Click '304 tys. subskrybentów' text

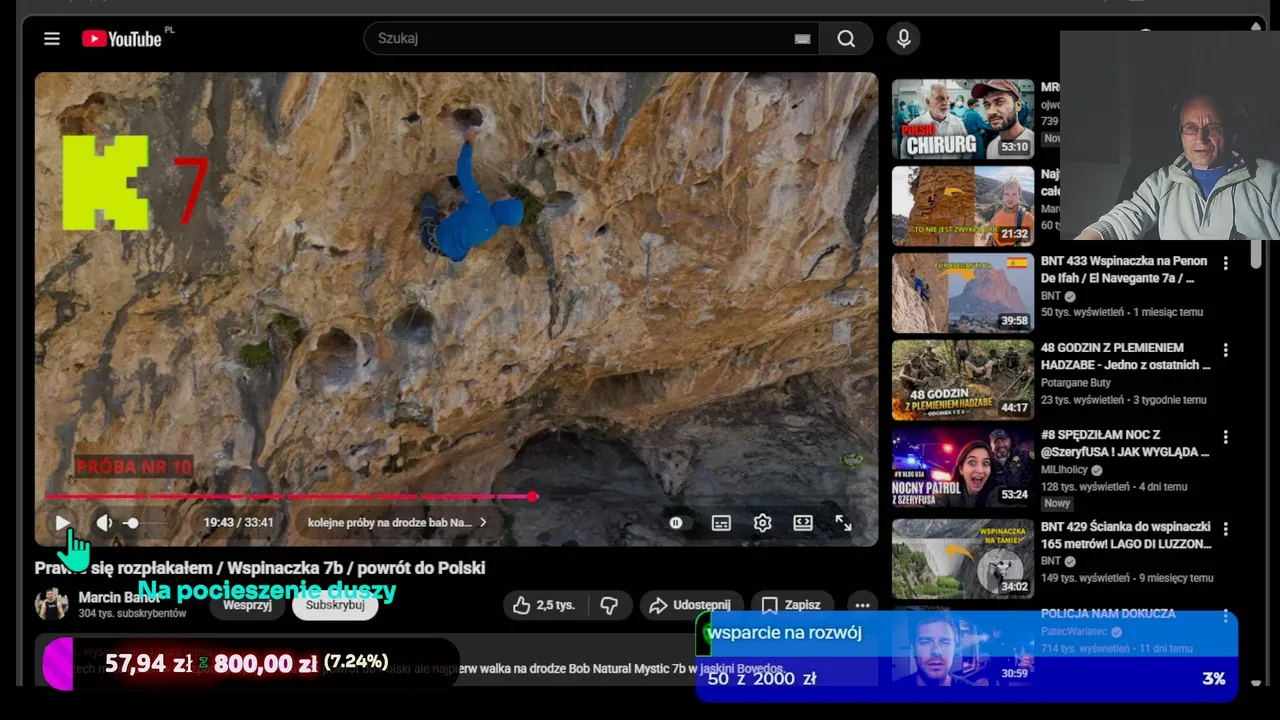click(x=132, y=613)
